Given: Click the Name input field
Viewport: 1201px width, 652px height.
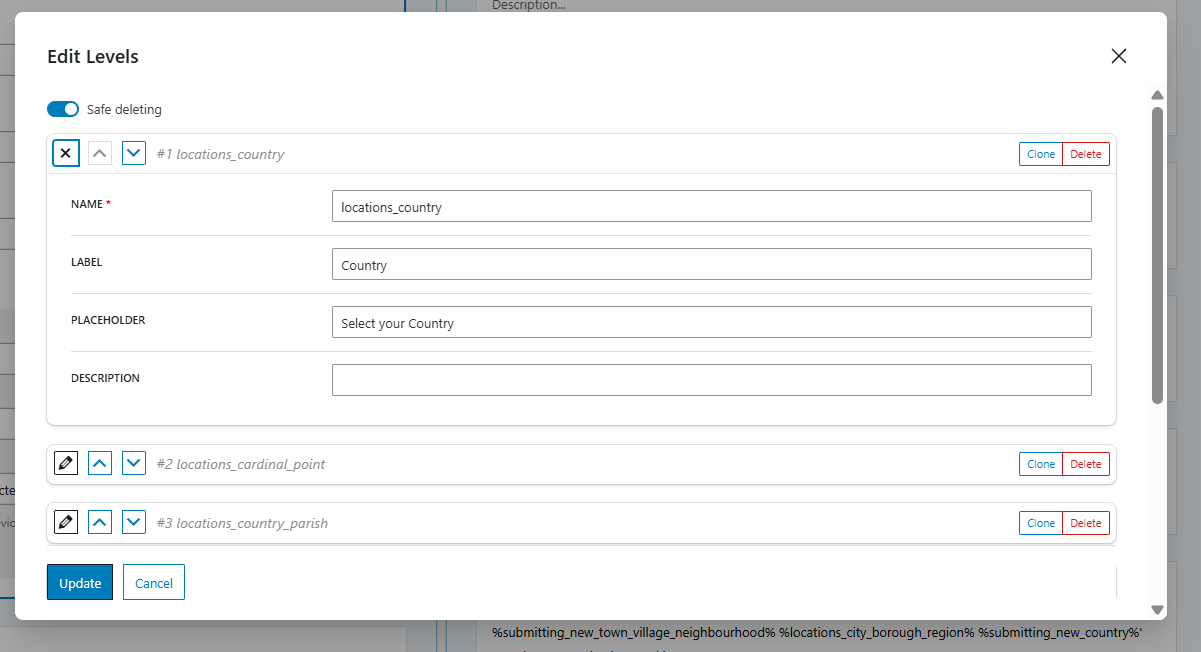Looking at the screenshot, I should (x=711, y=207).
